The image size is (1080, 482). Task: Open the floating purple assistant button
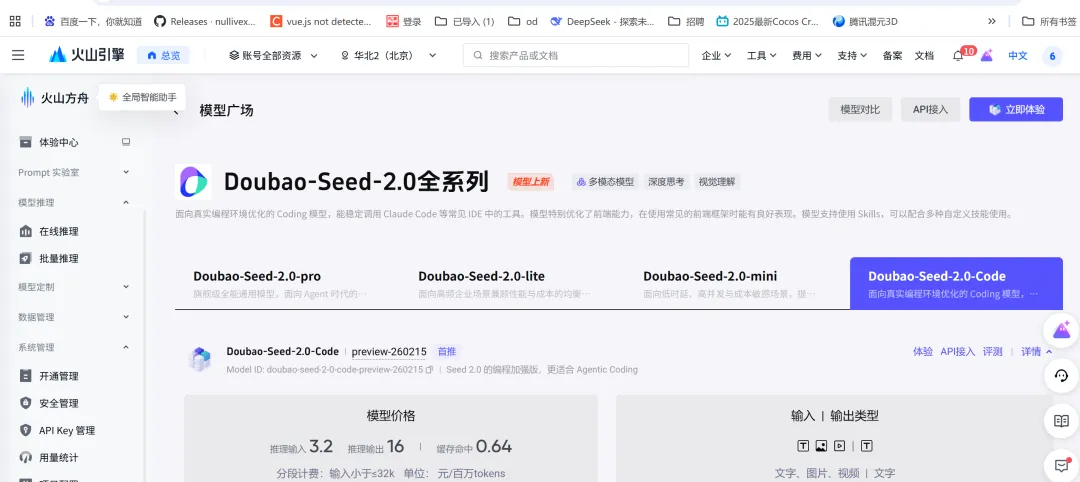(1061, 331)
